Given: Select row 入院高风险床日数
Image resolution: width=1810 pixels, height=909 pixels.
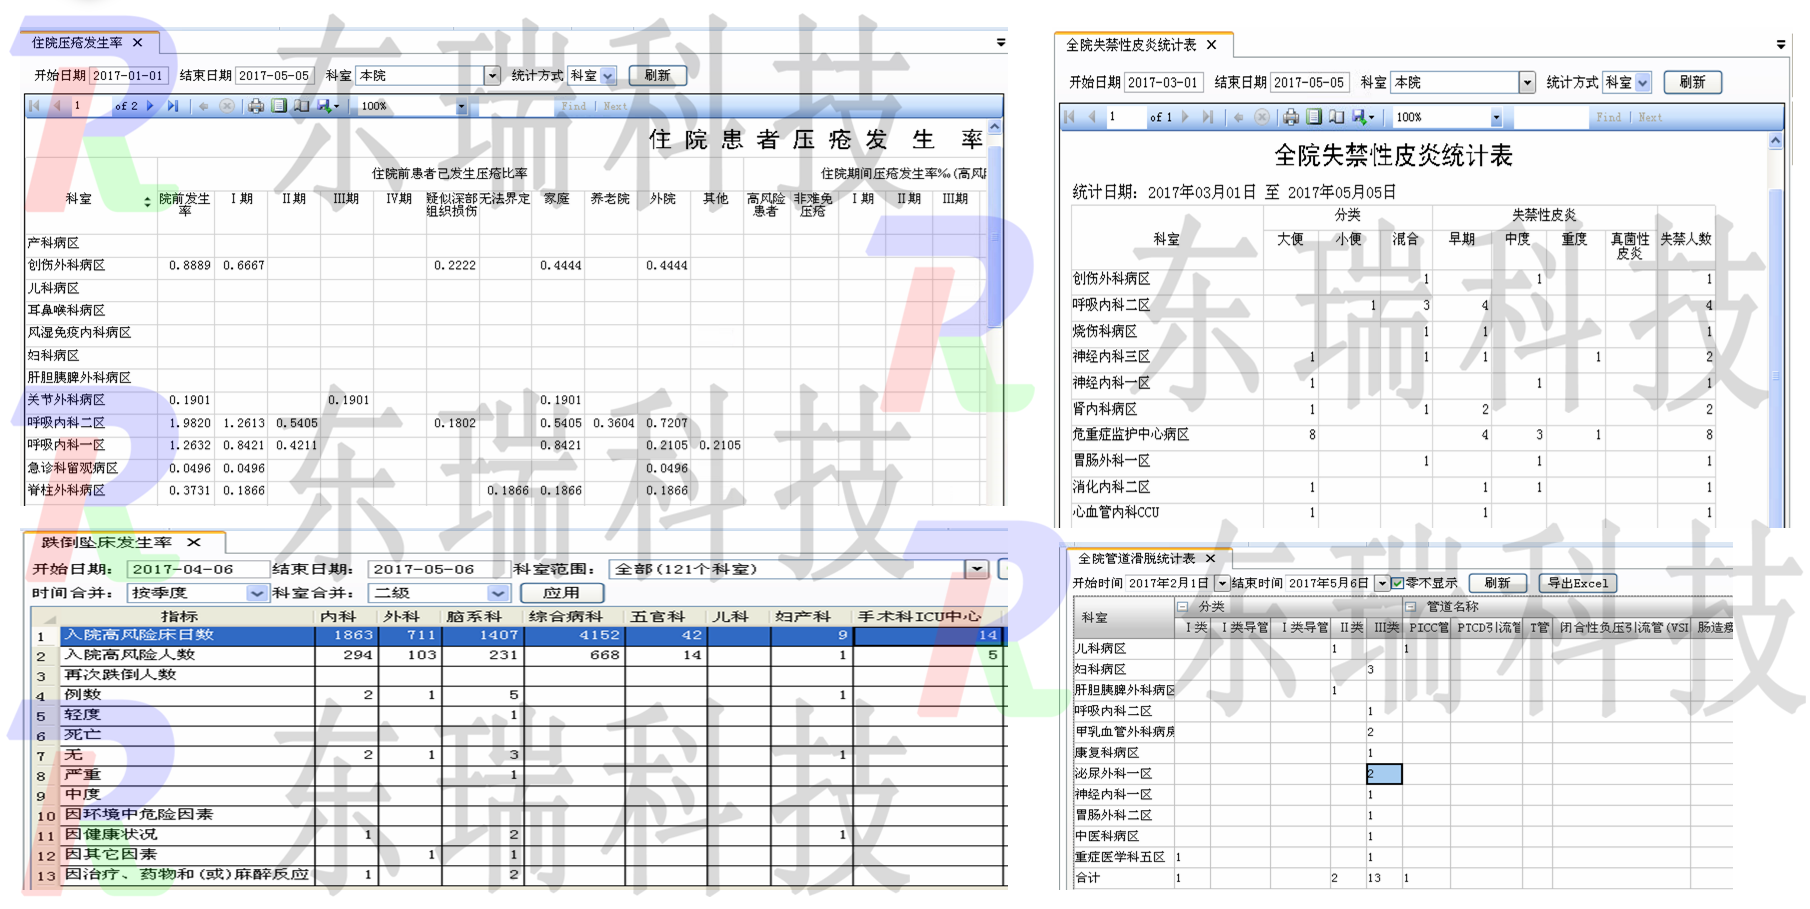Looking at the screenshot, I should (x=518, y=635).
